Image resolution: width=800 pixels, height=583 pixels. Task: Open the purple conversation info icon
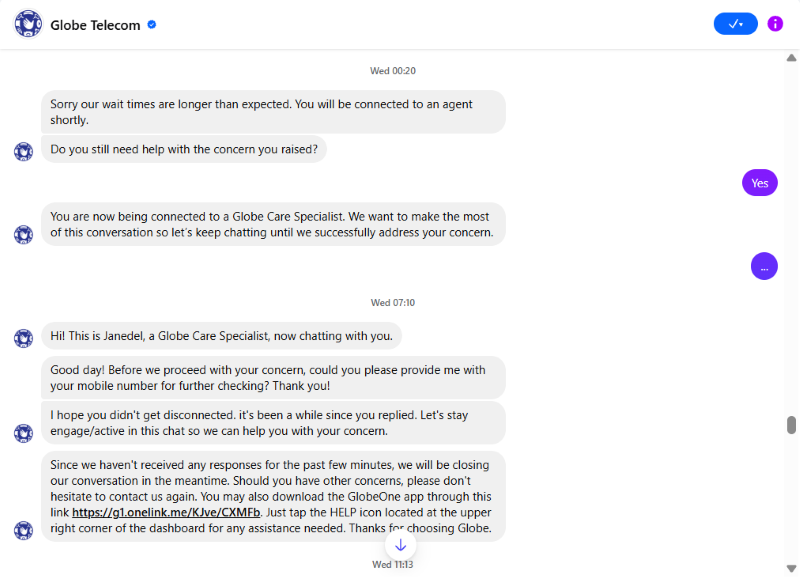[x=775, y=23]
